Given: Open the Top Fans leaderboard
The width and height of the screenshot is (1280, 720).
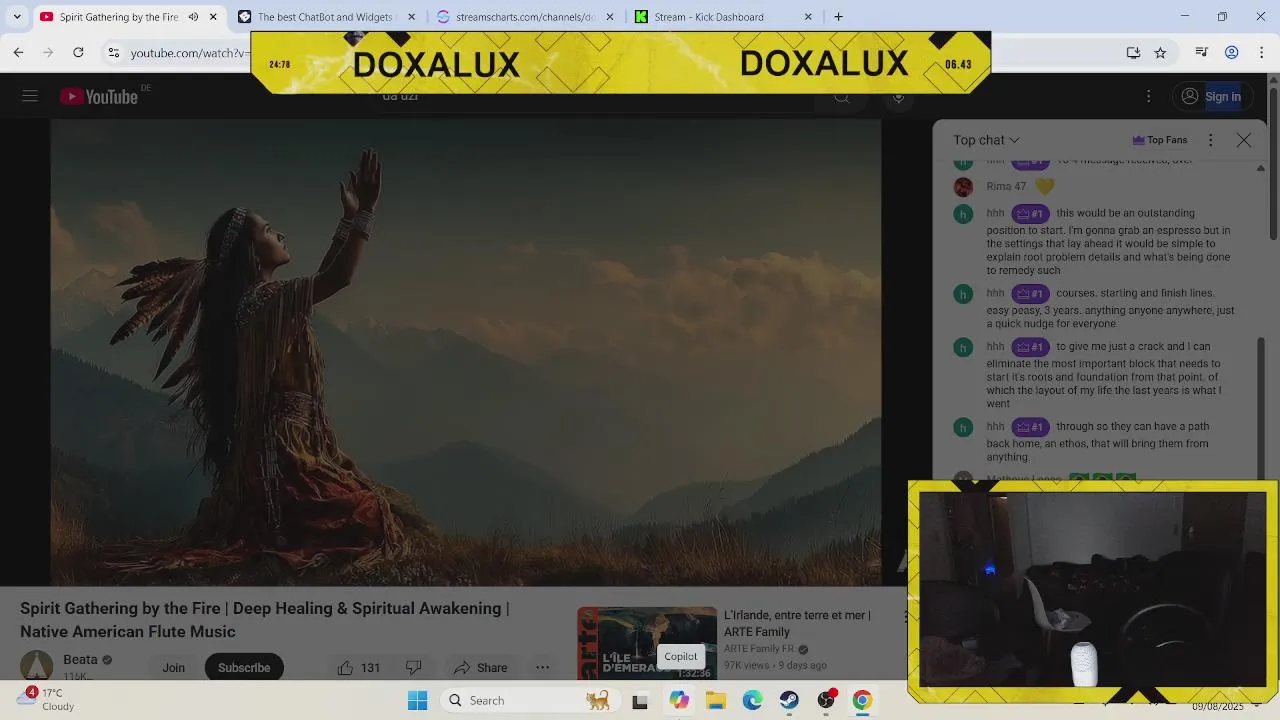Looking at the screenshot, I should (1160, 140).
